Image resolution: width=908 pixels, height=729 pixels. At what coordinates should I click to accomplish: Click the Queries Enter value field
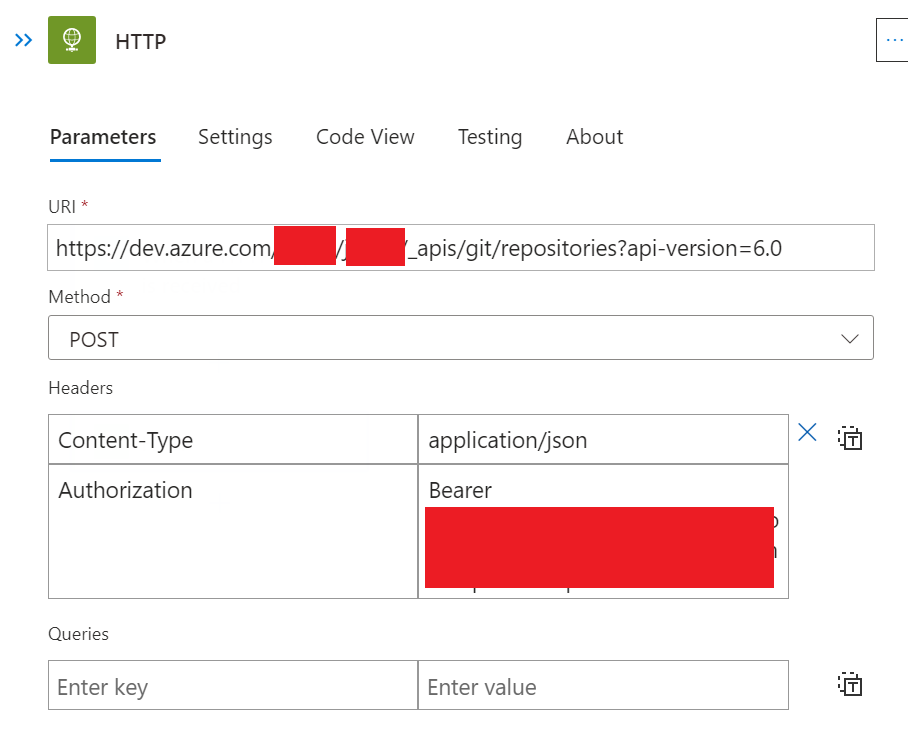(603, 685)
